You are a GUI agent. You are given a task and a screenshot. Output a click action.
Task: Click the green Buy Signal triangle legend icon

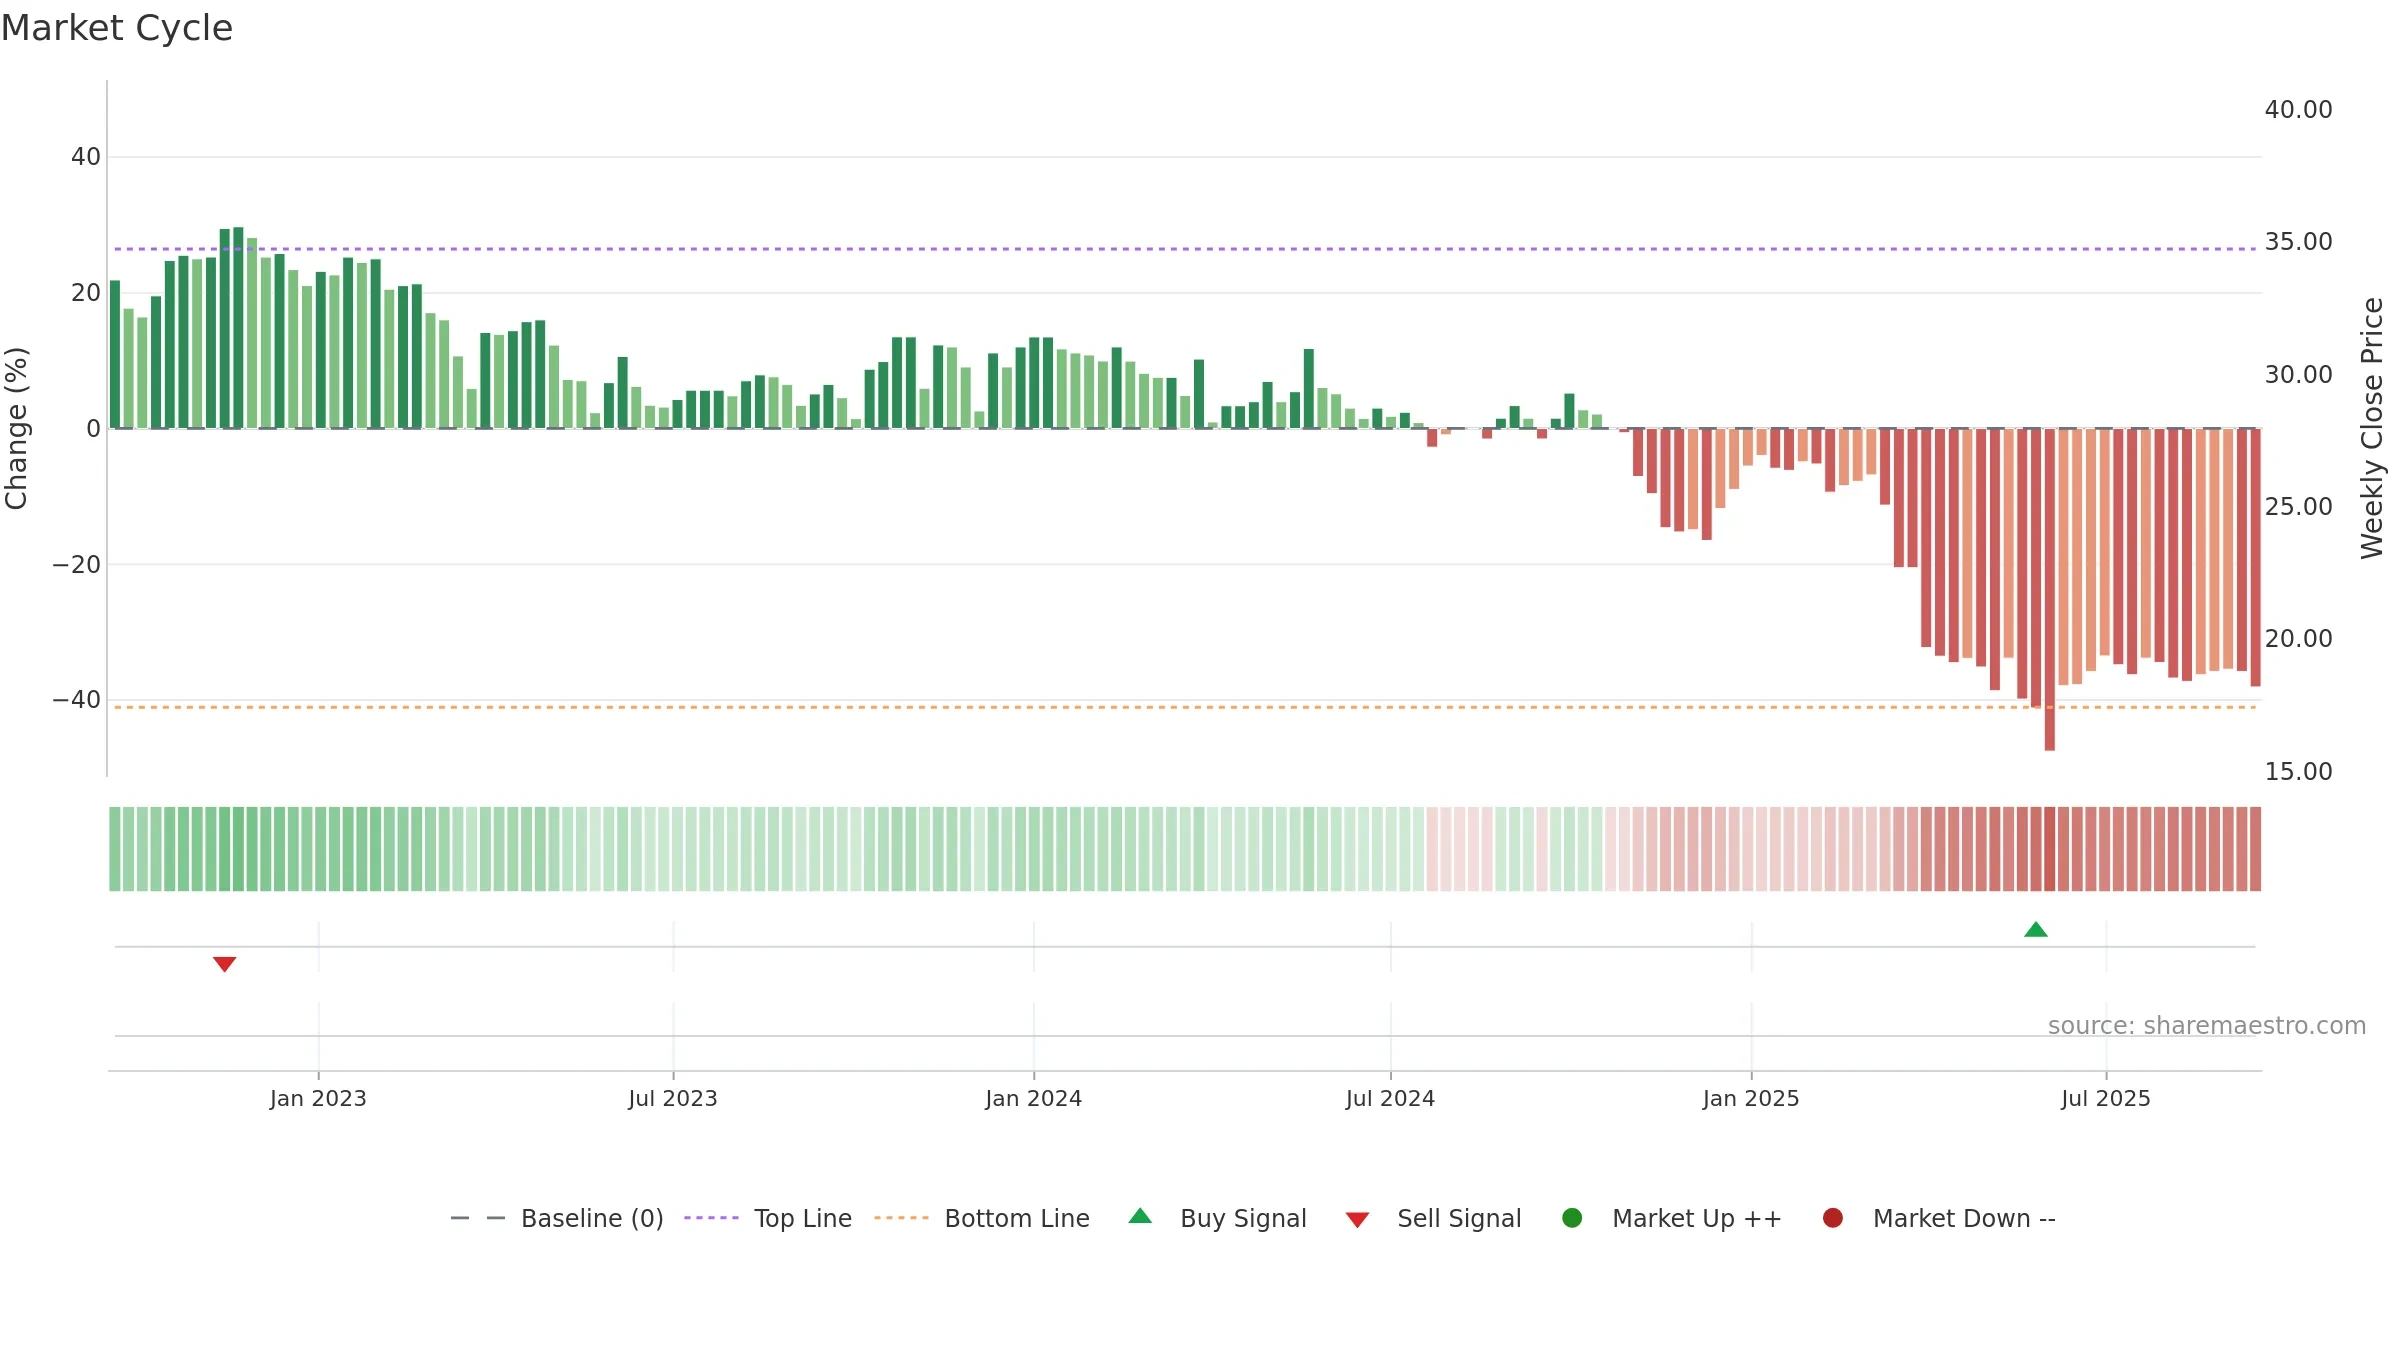[1140, 1216]
